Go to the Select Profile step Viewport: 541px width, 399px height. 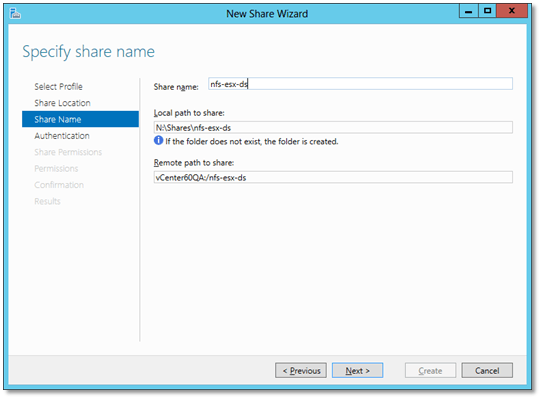(x=58, y=87)
